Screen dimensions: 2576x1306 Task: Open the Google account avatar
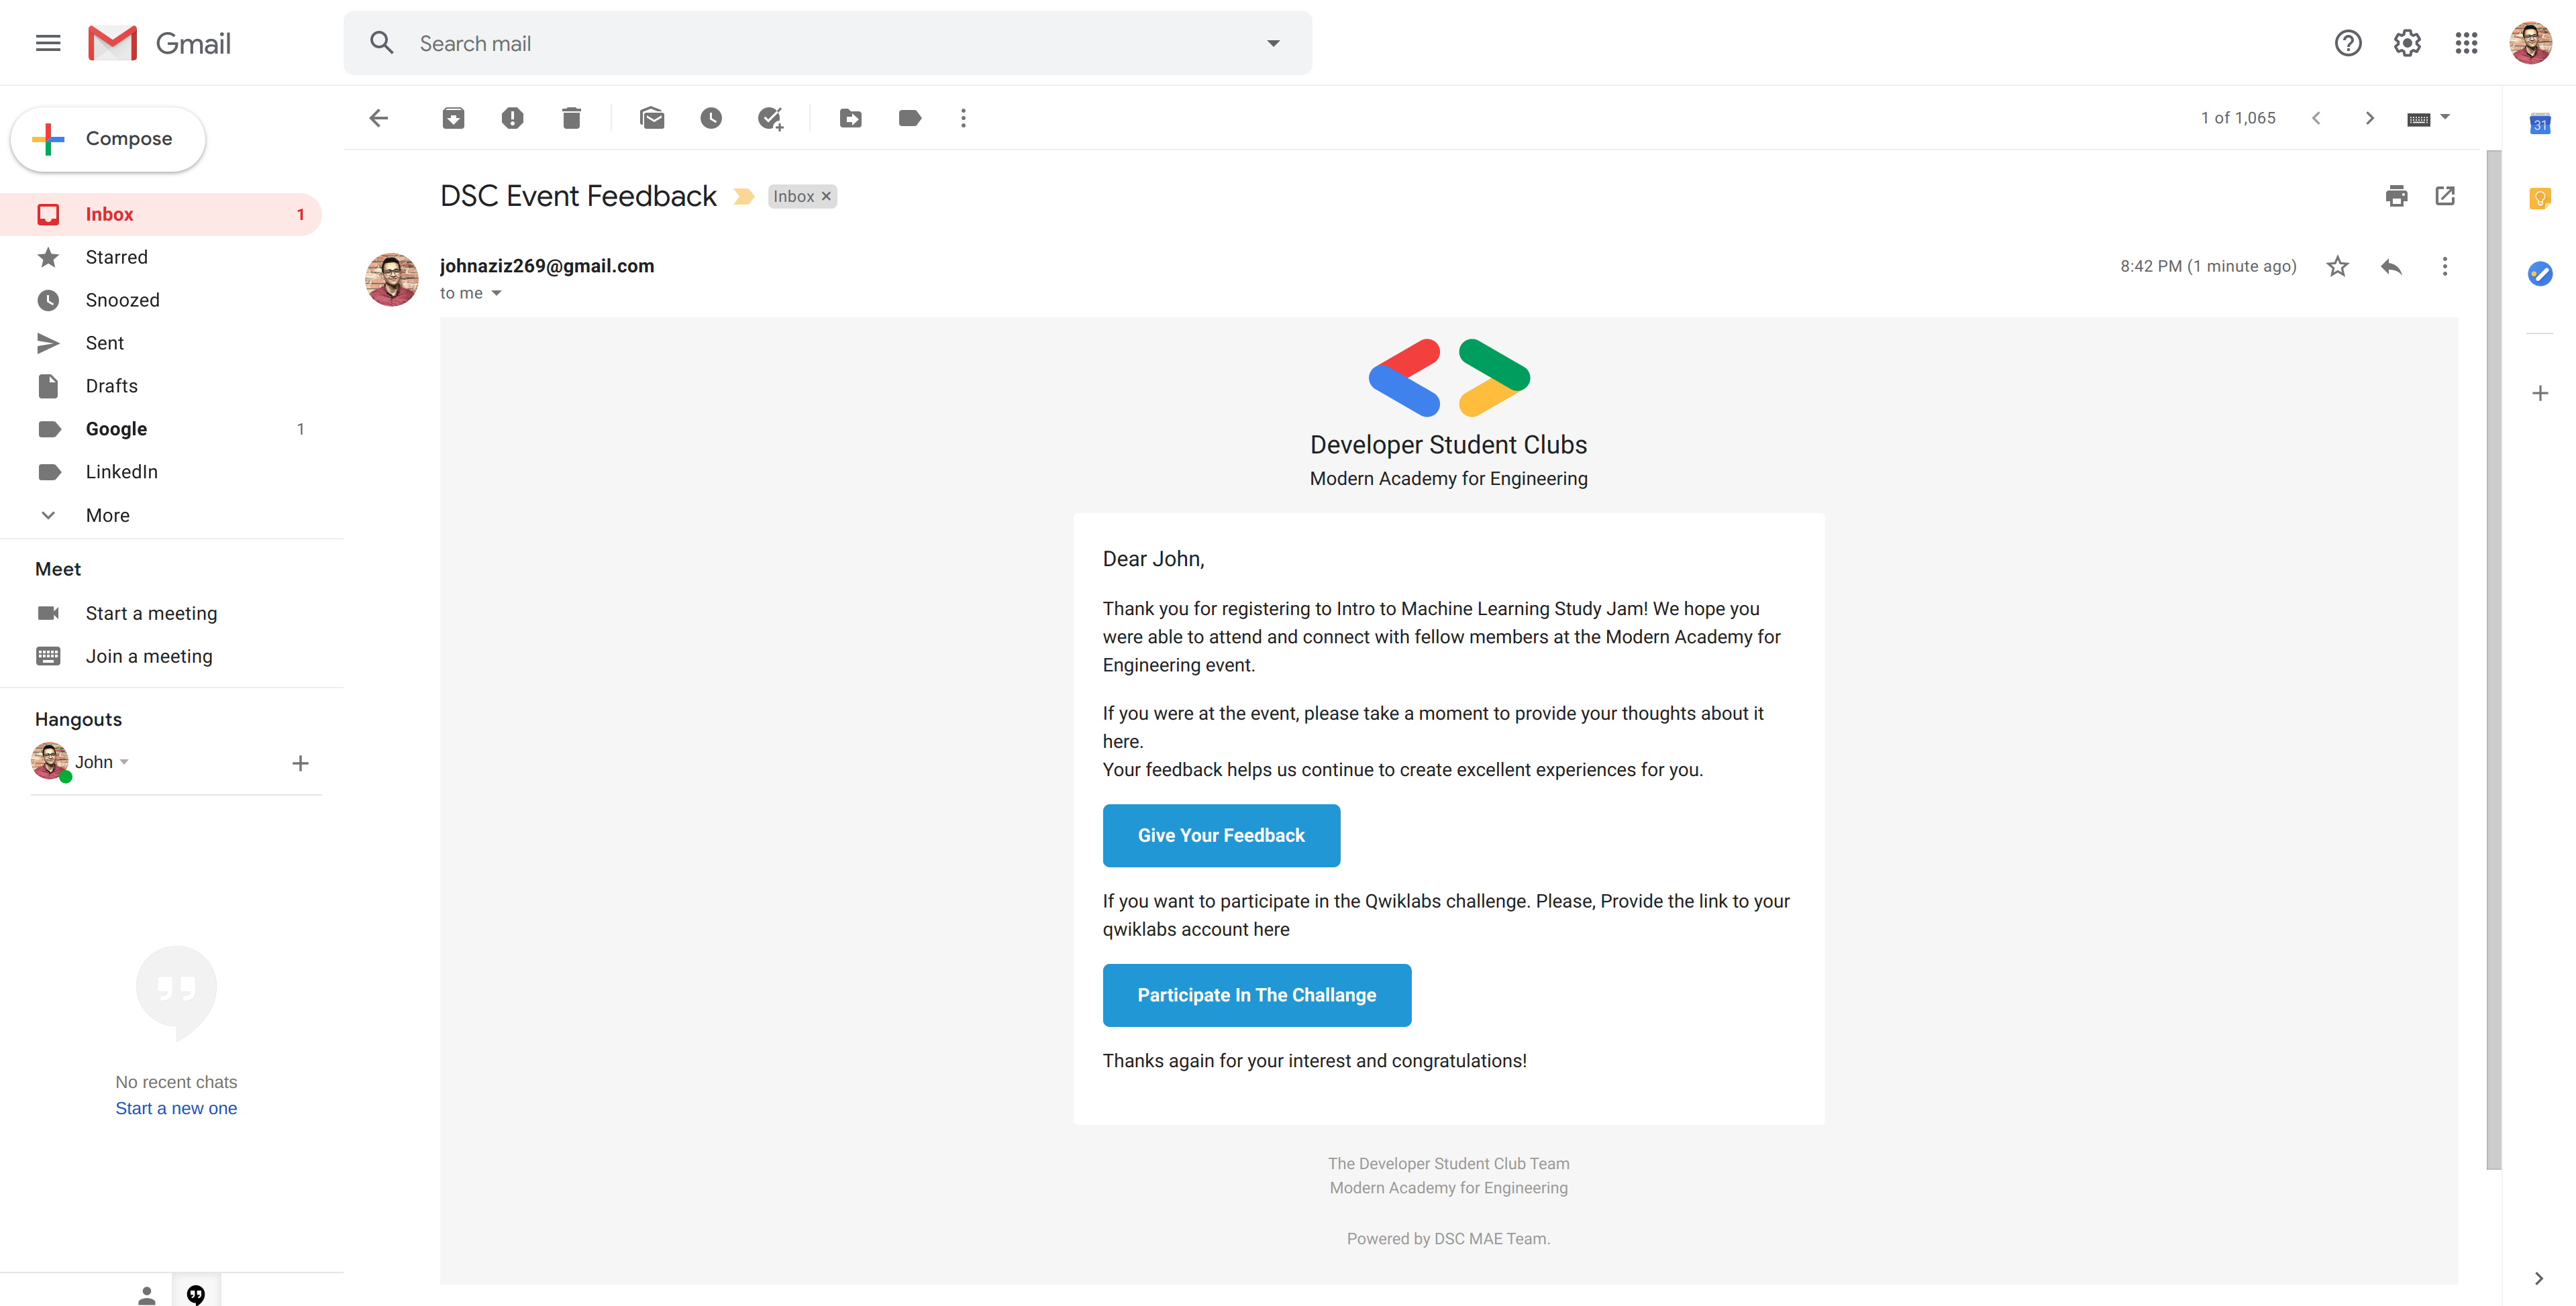(x=2530, y=43)
